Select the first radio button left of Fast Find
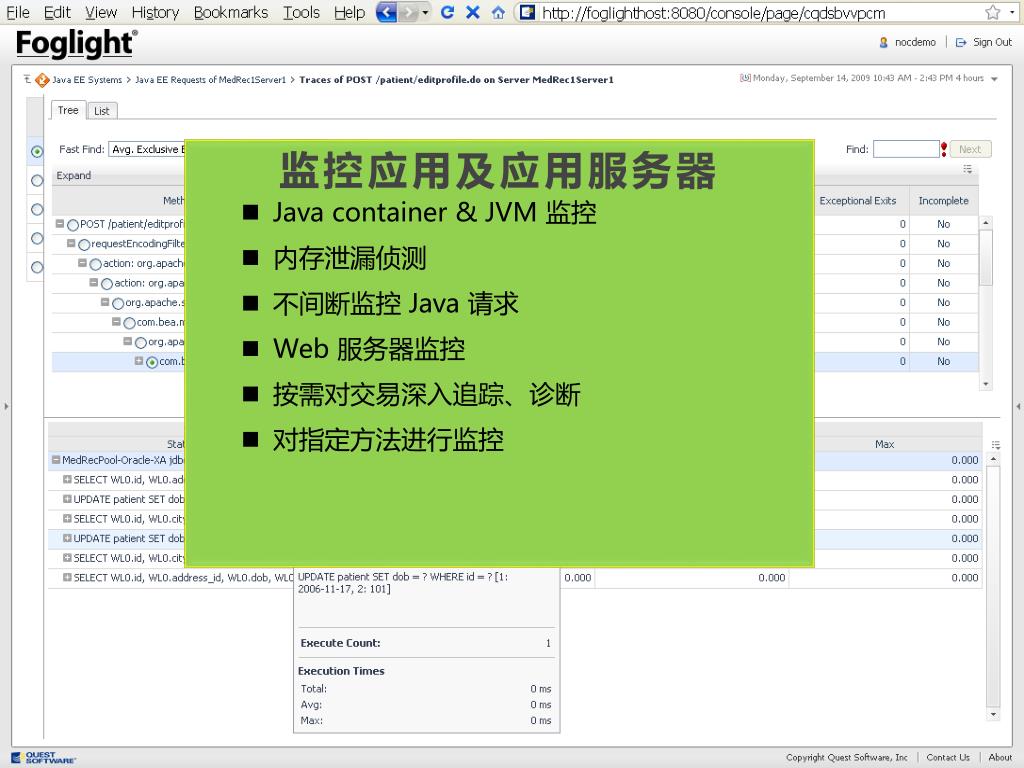 [x=37, y=152]
